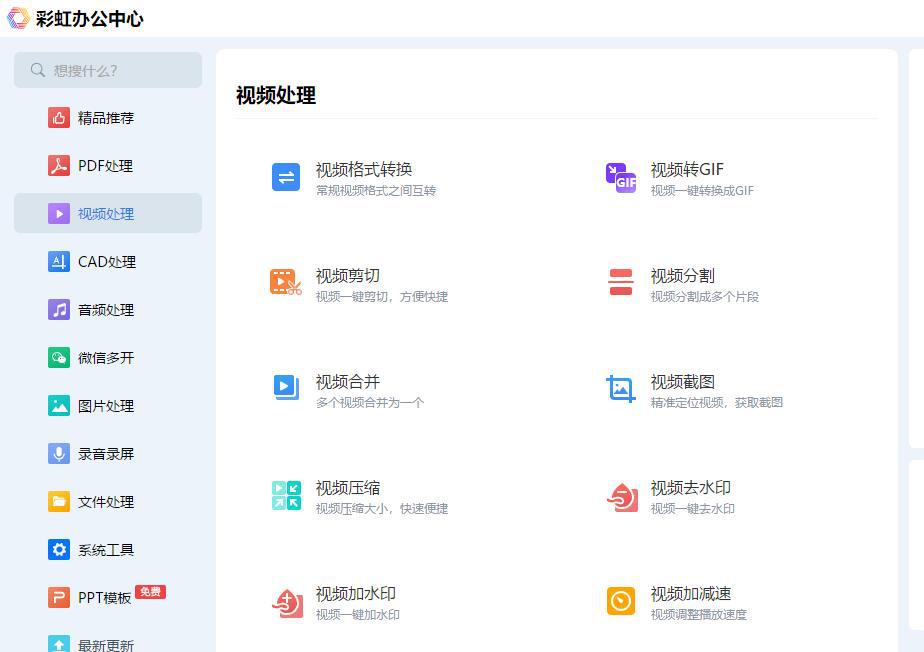The image size is (924, 652).
Task: Click the 彩虹办公中心 logo icon
Action: (x=18, y=18)
